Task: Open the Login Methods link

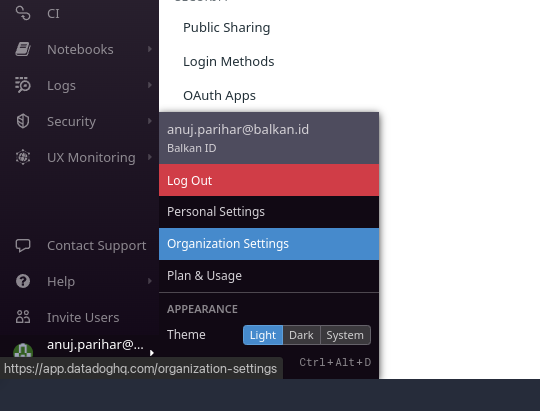Action: pos(229,62)
